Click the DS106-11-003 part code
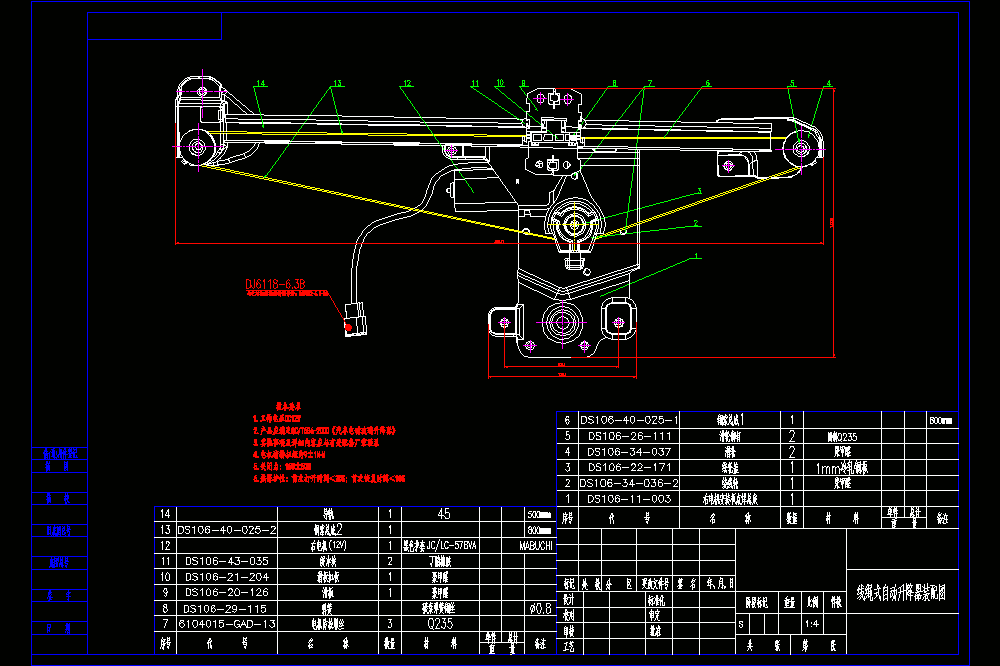Viewport: 1000px width, 666px height. (629, 499)
